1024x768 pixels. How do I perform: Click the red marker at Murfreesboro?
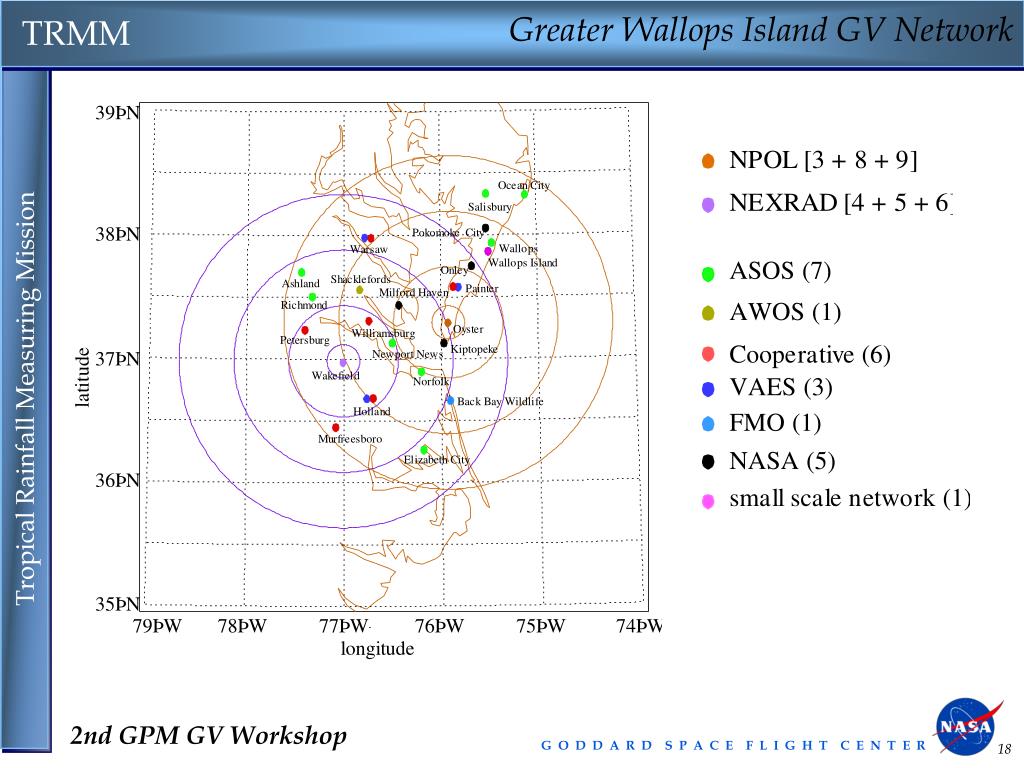tap(336, 428)
